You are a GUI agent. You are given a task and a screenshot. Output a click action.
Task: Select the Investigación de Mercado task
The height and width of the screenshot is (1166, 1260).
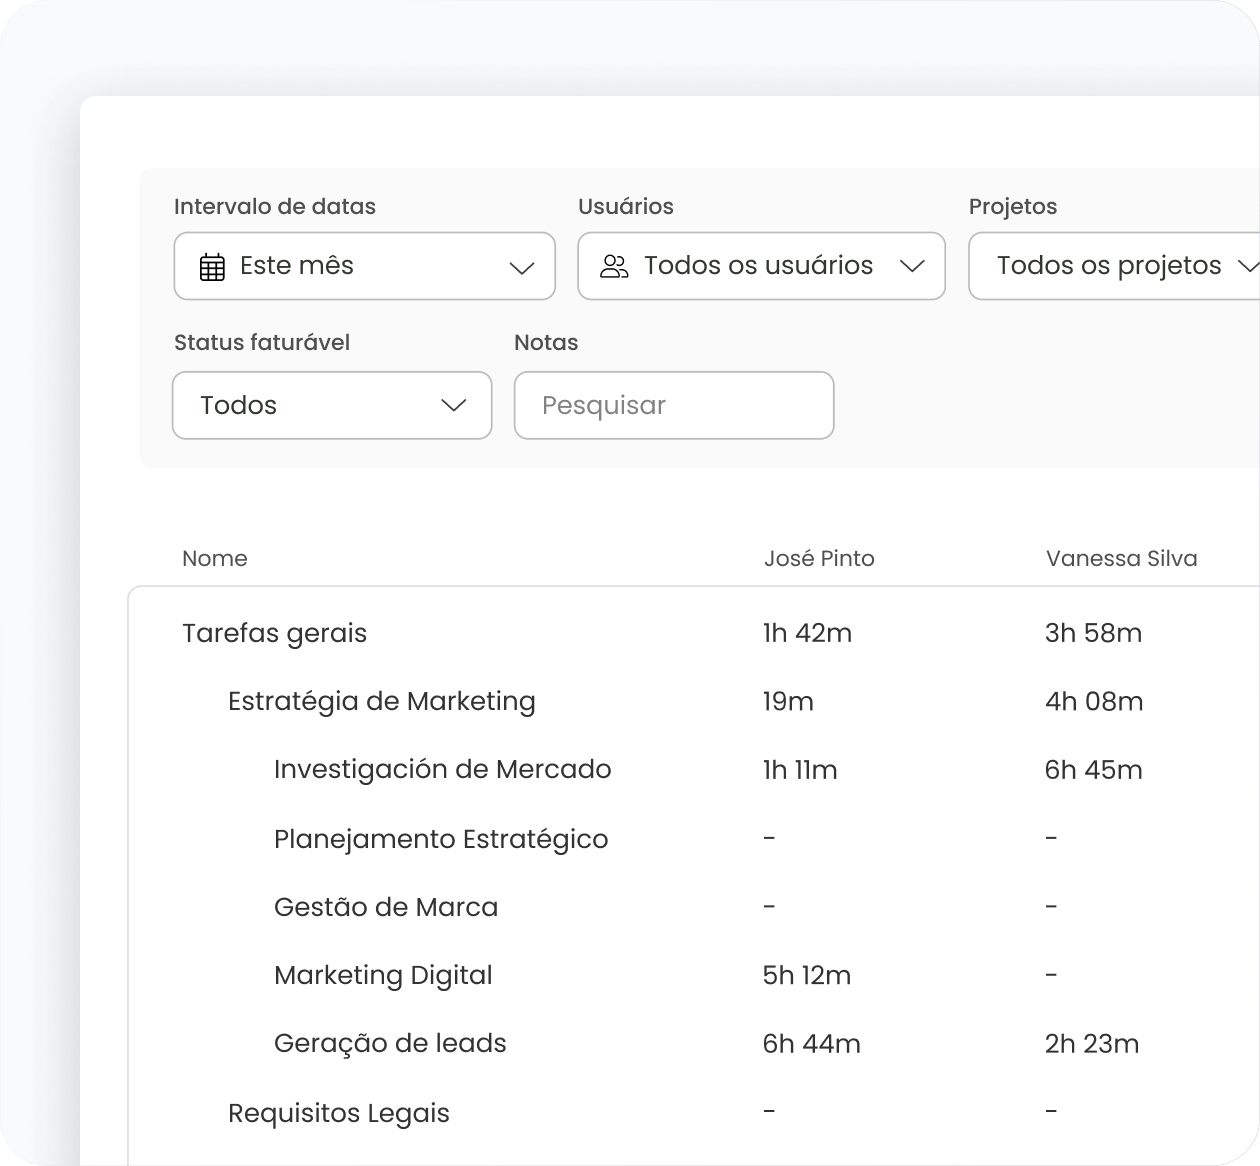(442, 770)
